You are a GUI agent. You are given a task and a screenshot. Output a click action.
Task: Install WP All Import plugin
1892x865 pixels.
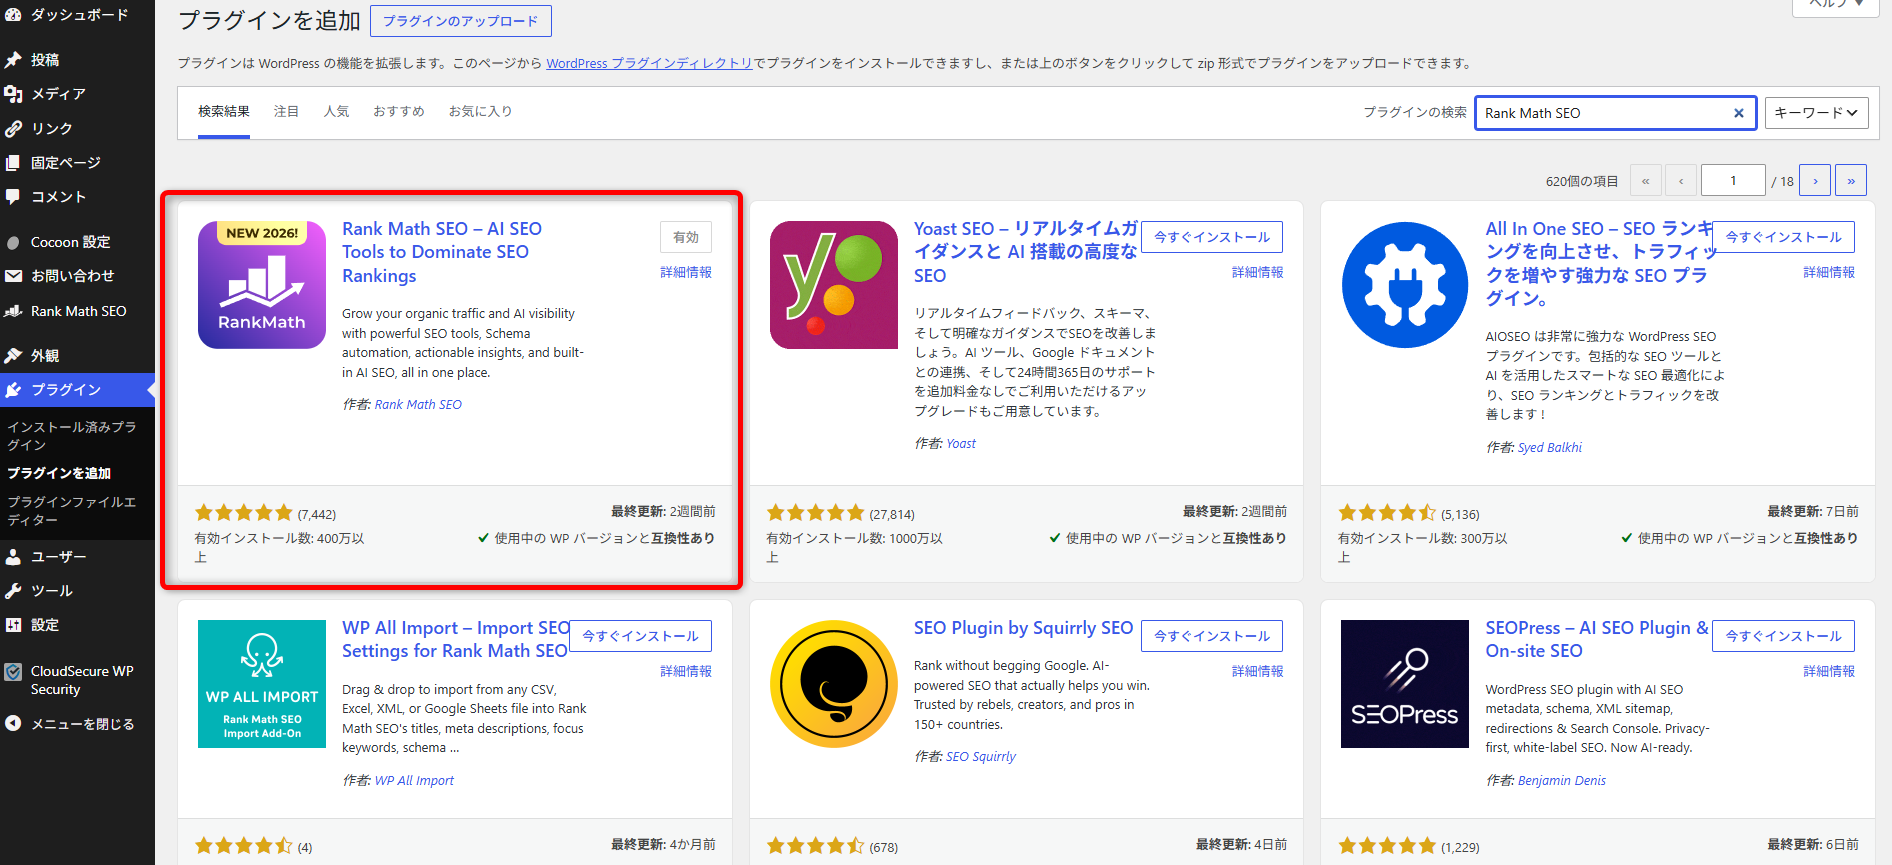click(x=640, y=636)
